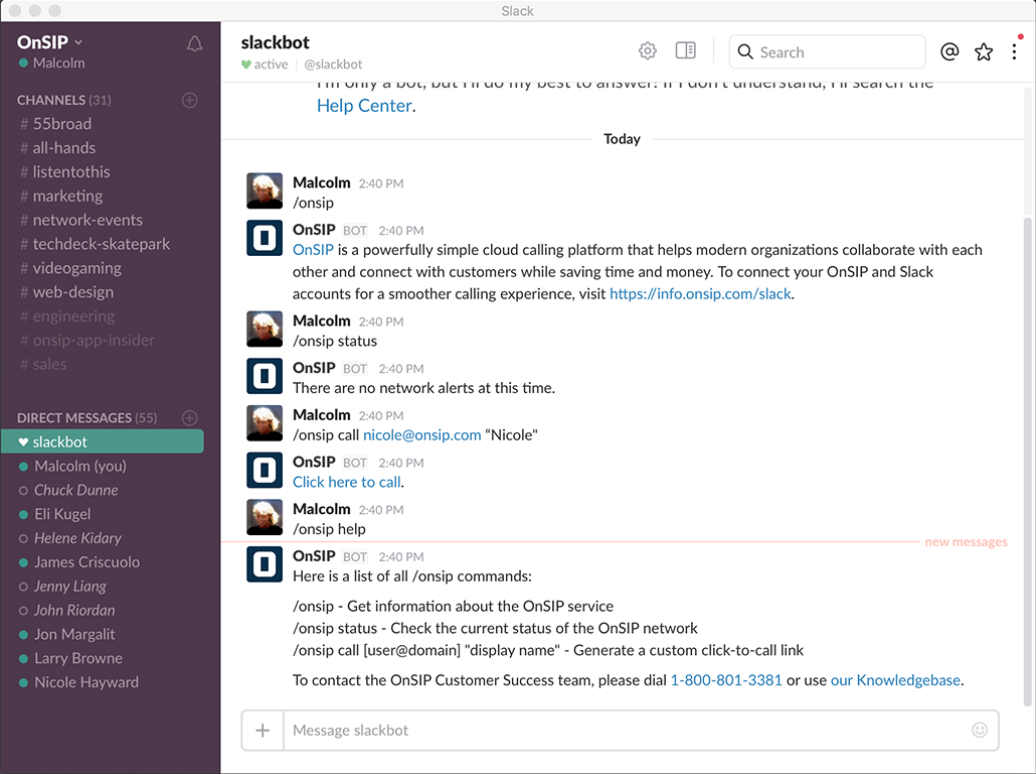Click nicole@onsip.com email link

coord(422,435)
